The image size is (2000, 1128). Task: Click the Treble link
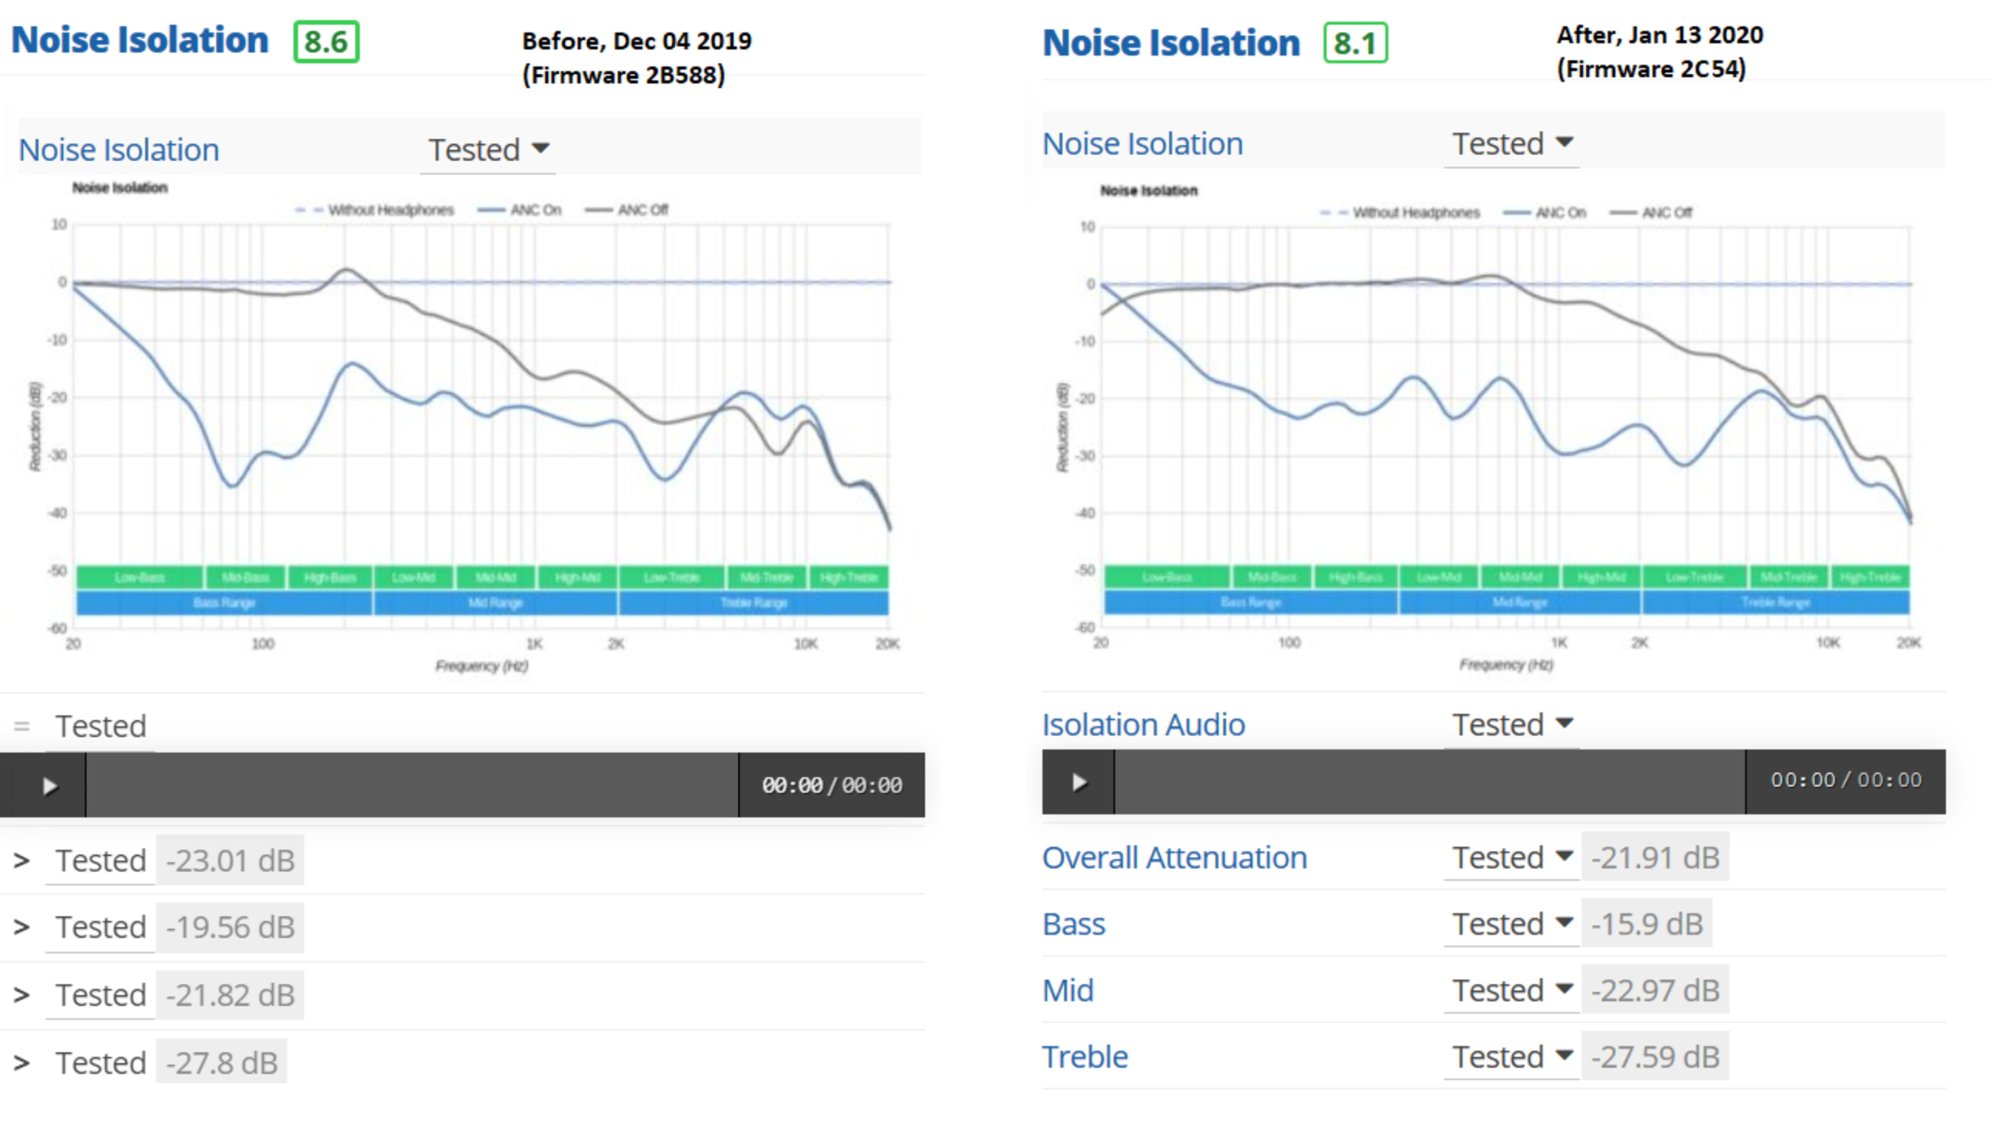1085,1057
